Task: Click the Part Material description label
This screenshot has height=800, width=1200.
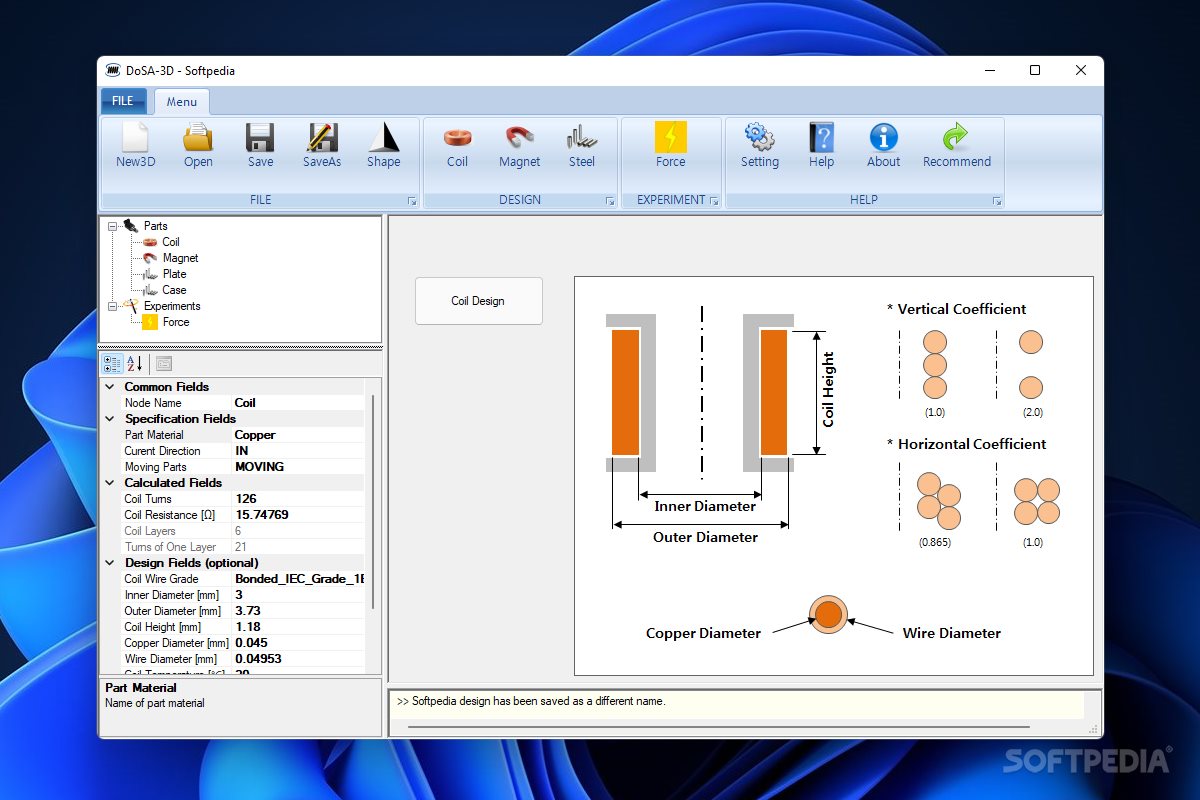Action: 141,688
